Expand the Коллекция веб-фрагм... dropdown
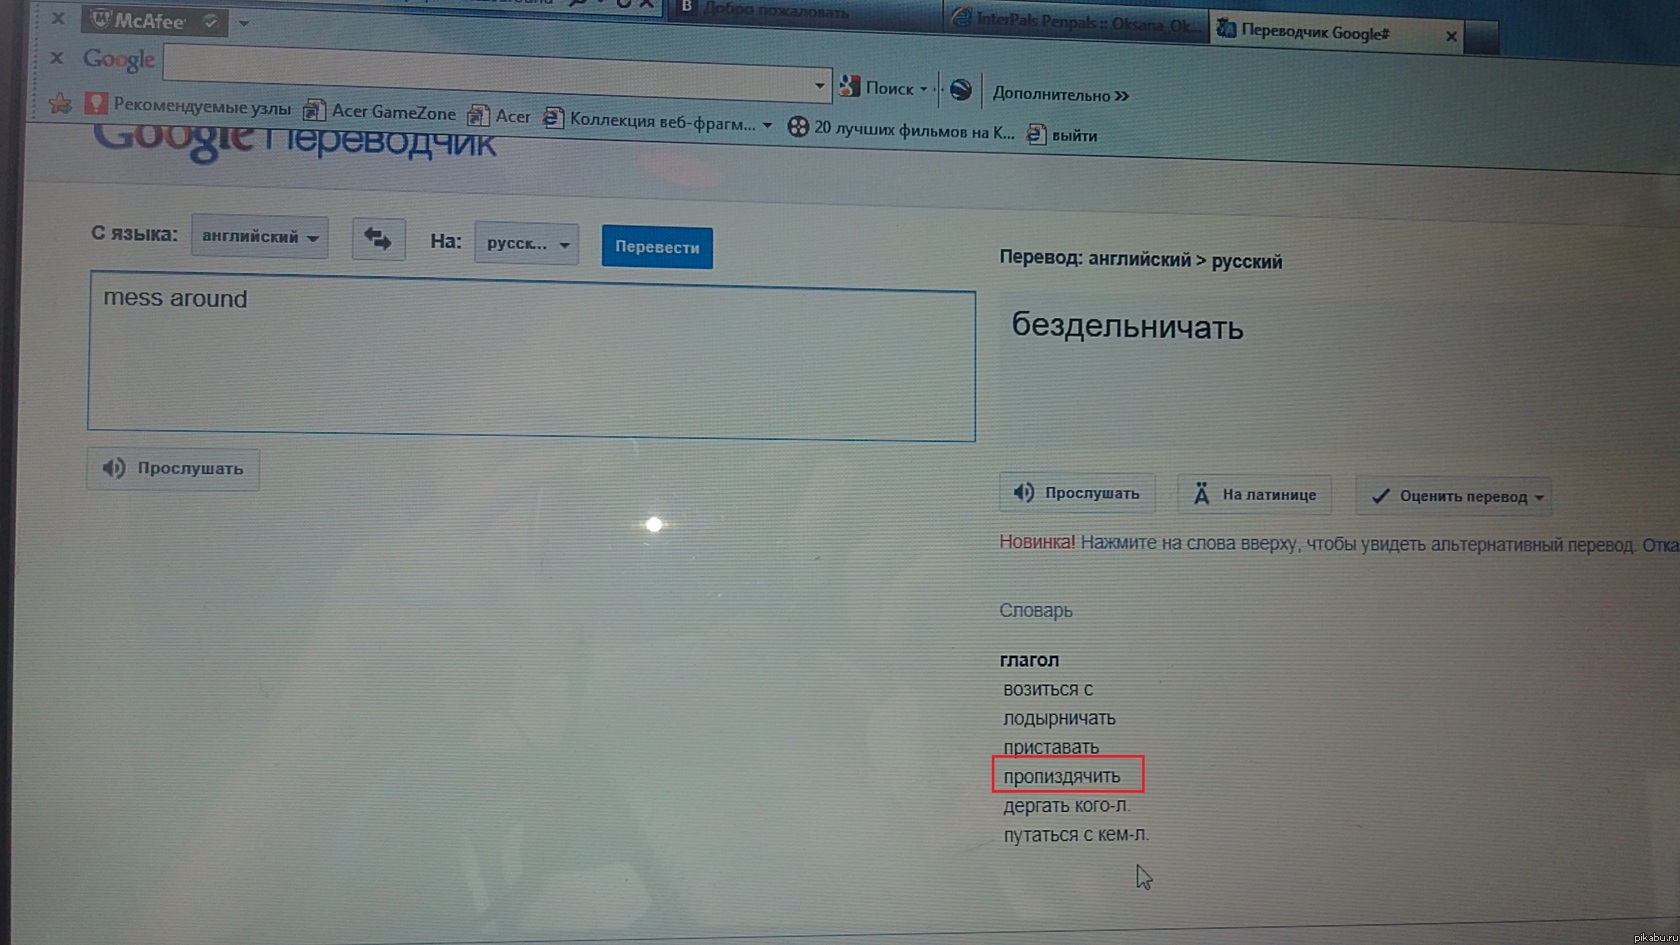This screenshot has width=1680, height=945. [x=767, y=125]
